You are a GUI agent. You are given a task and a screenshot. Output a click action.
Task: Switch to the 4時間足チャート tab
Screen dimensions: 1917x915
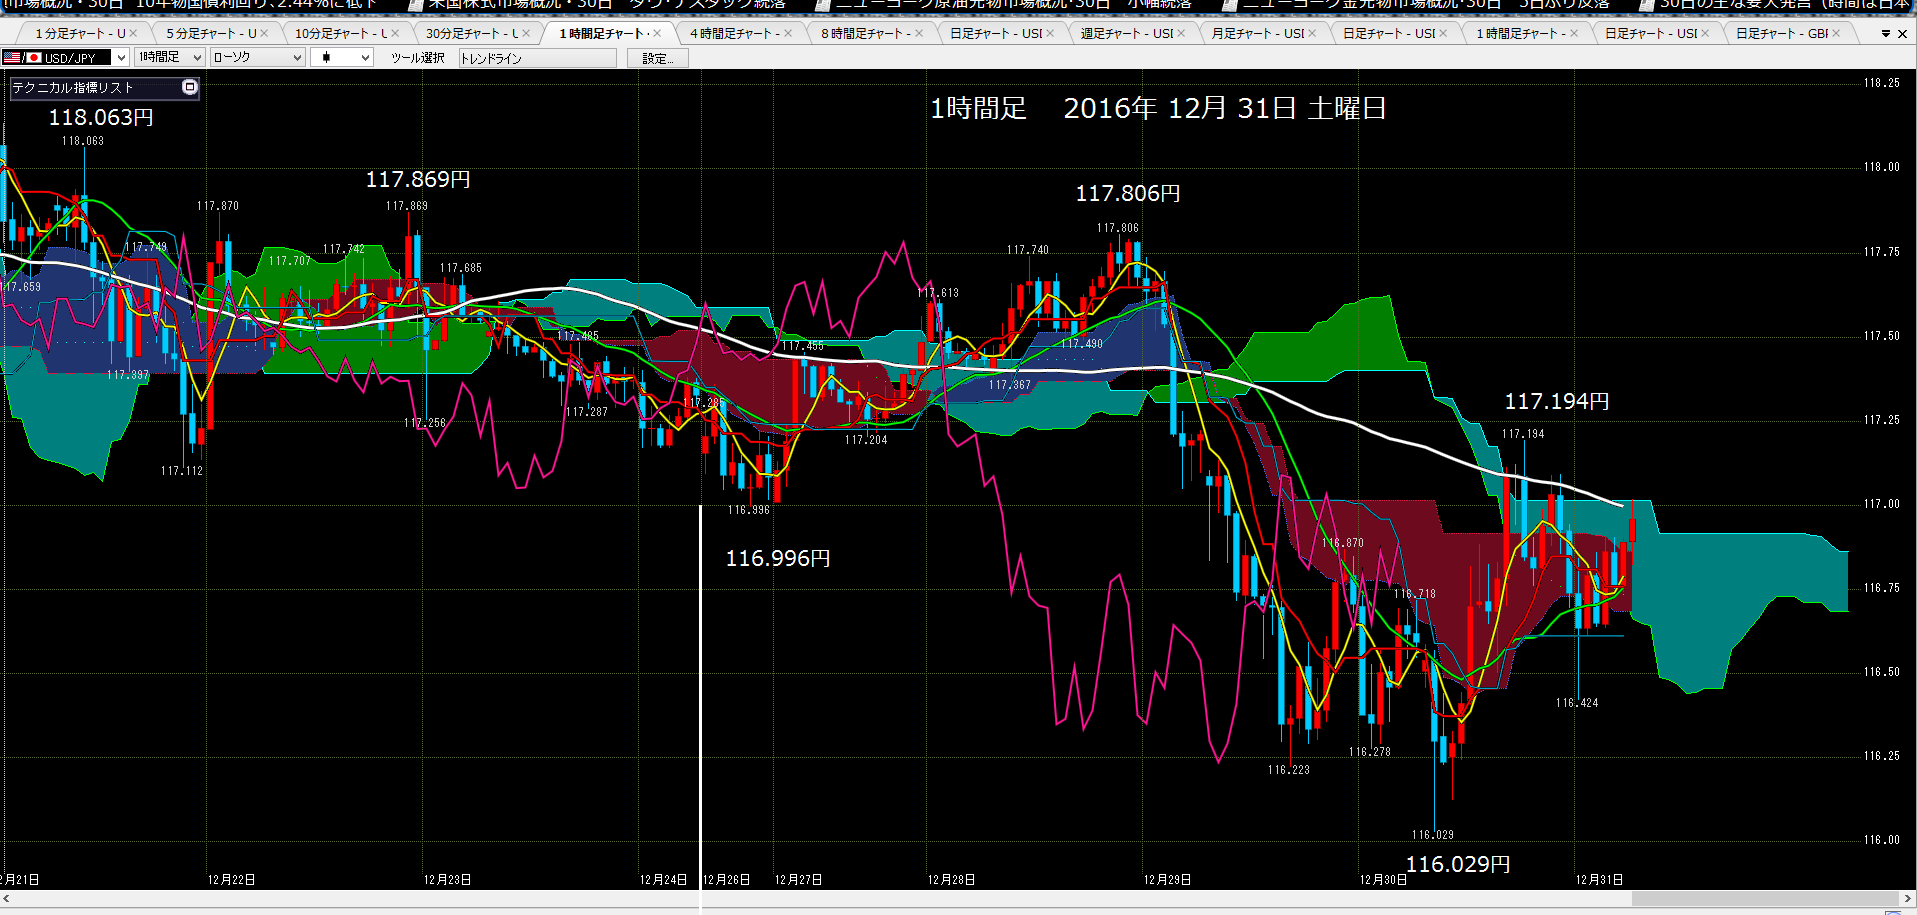pyautogui.click(x=734, y=33)
